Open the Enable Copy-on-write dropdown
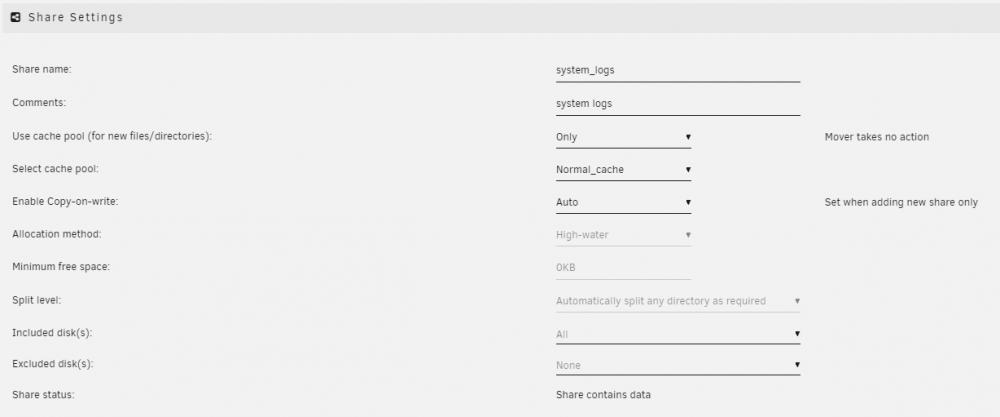Screen dimensions: 1000x417 [624, 202]
